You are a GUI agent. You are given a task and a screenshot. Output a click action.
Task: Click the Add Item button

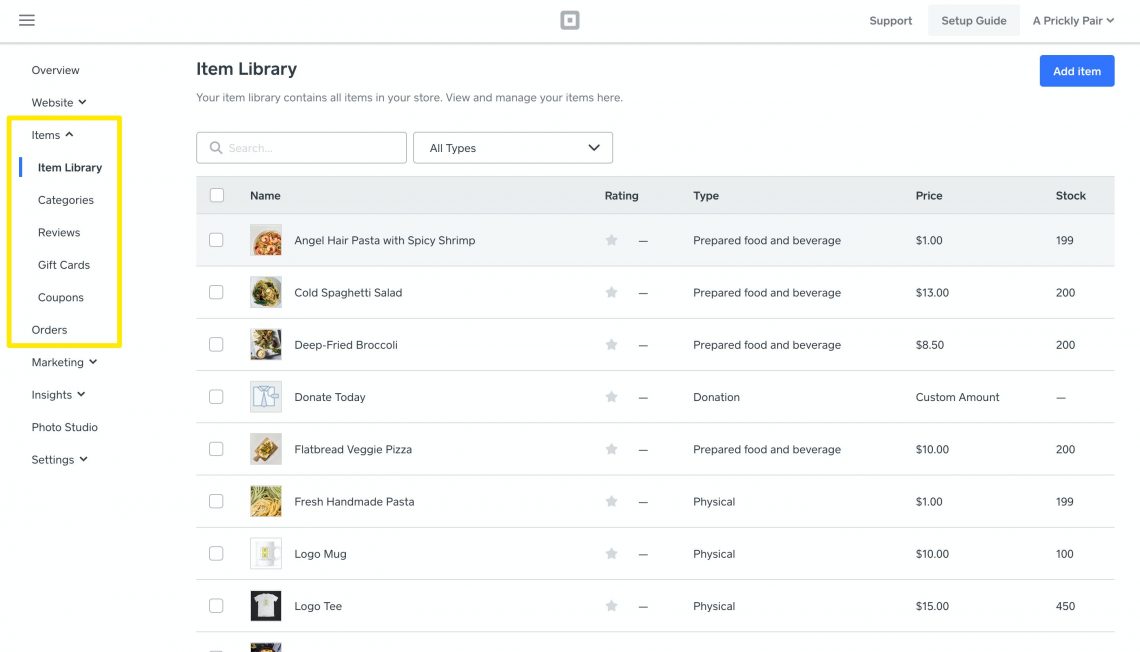[x=1077, y=70]
